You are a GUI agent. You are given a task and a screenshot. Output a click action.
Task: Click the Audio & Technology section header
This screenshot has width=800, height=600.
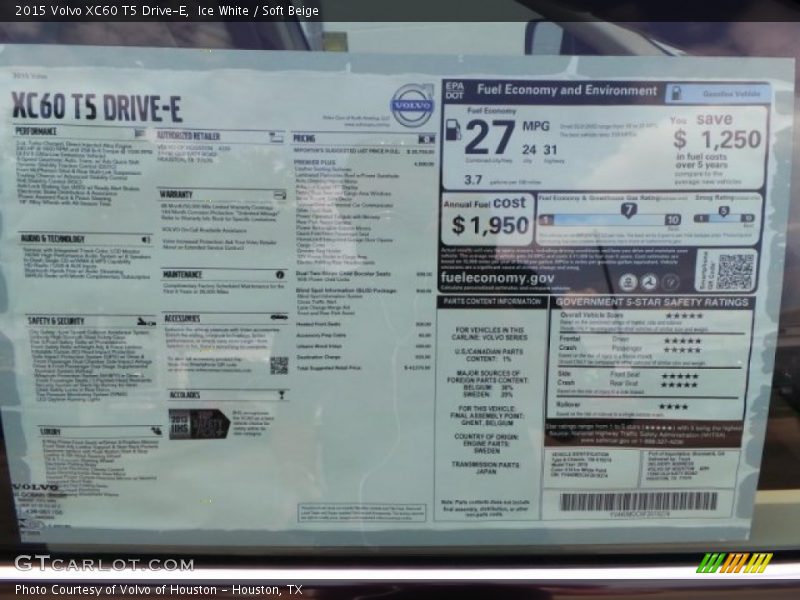pyautogui.click(x=53, y=239)
